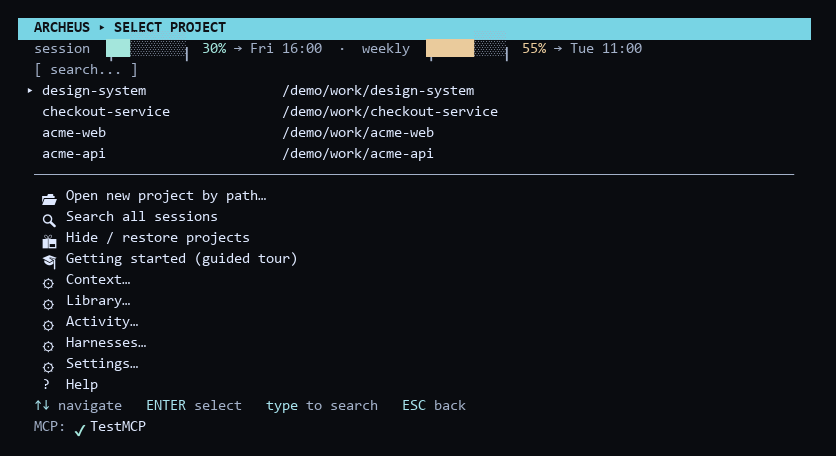
Task: Click the magnifier icon next to Search all sessions
Action: click(x=49, y=220)
